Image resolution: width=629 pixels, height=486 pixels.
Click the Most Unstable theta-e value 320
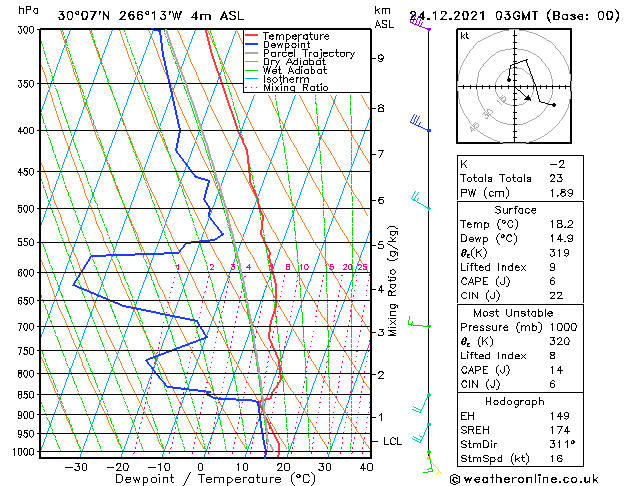(x=560, y=341)
